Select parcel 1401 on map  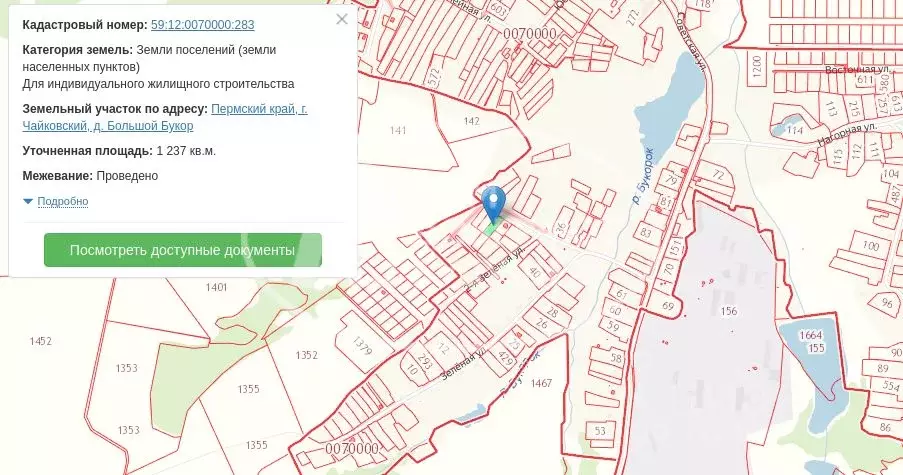click(217, 287)
